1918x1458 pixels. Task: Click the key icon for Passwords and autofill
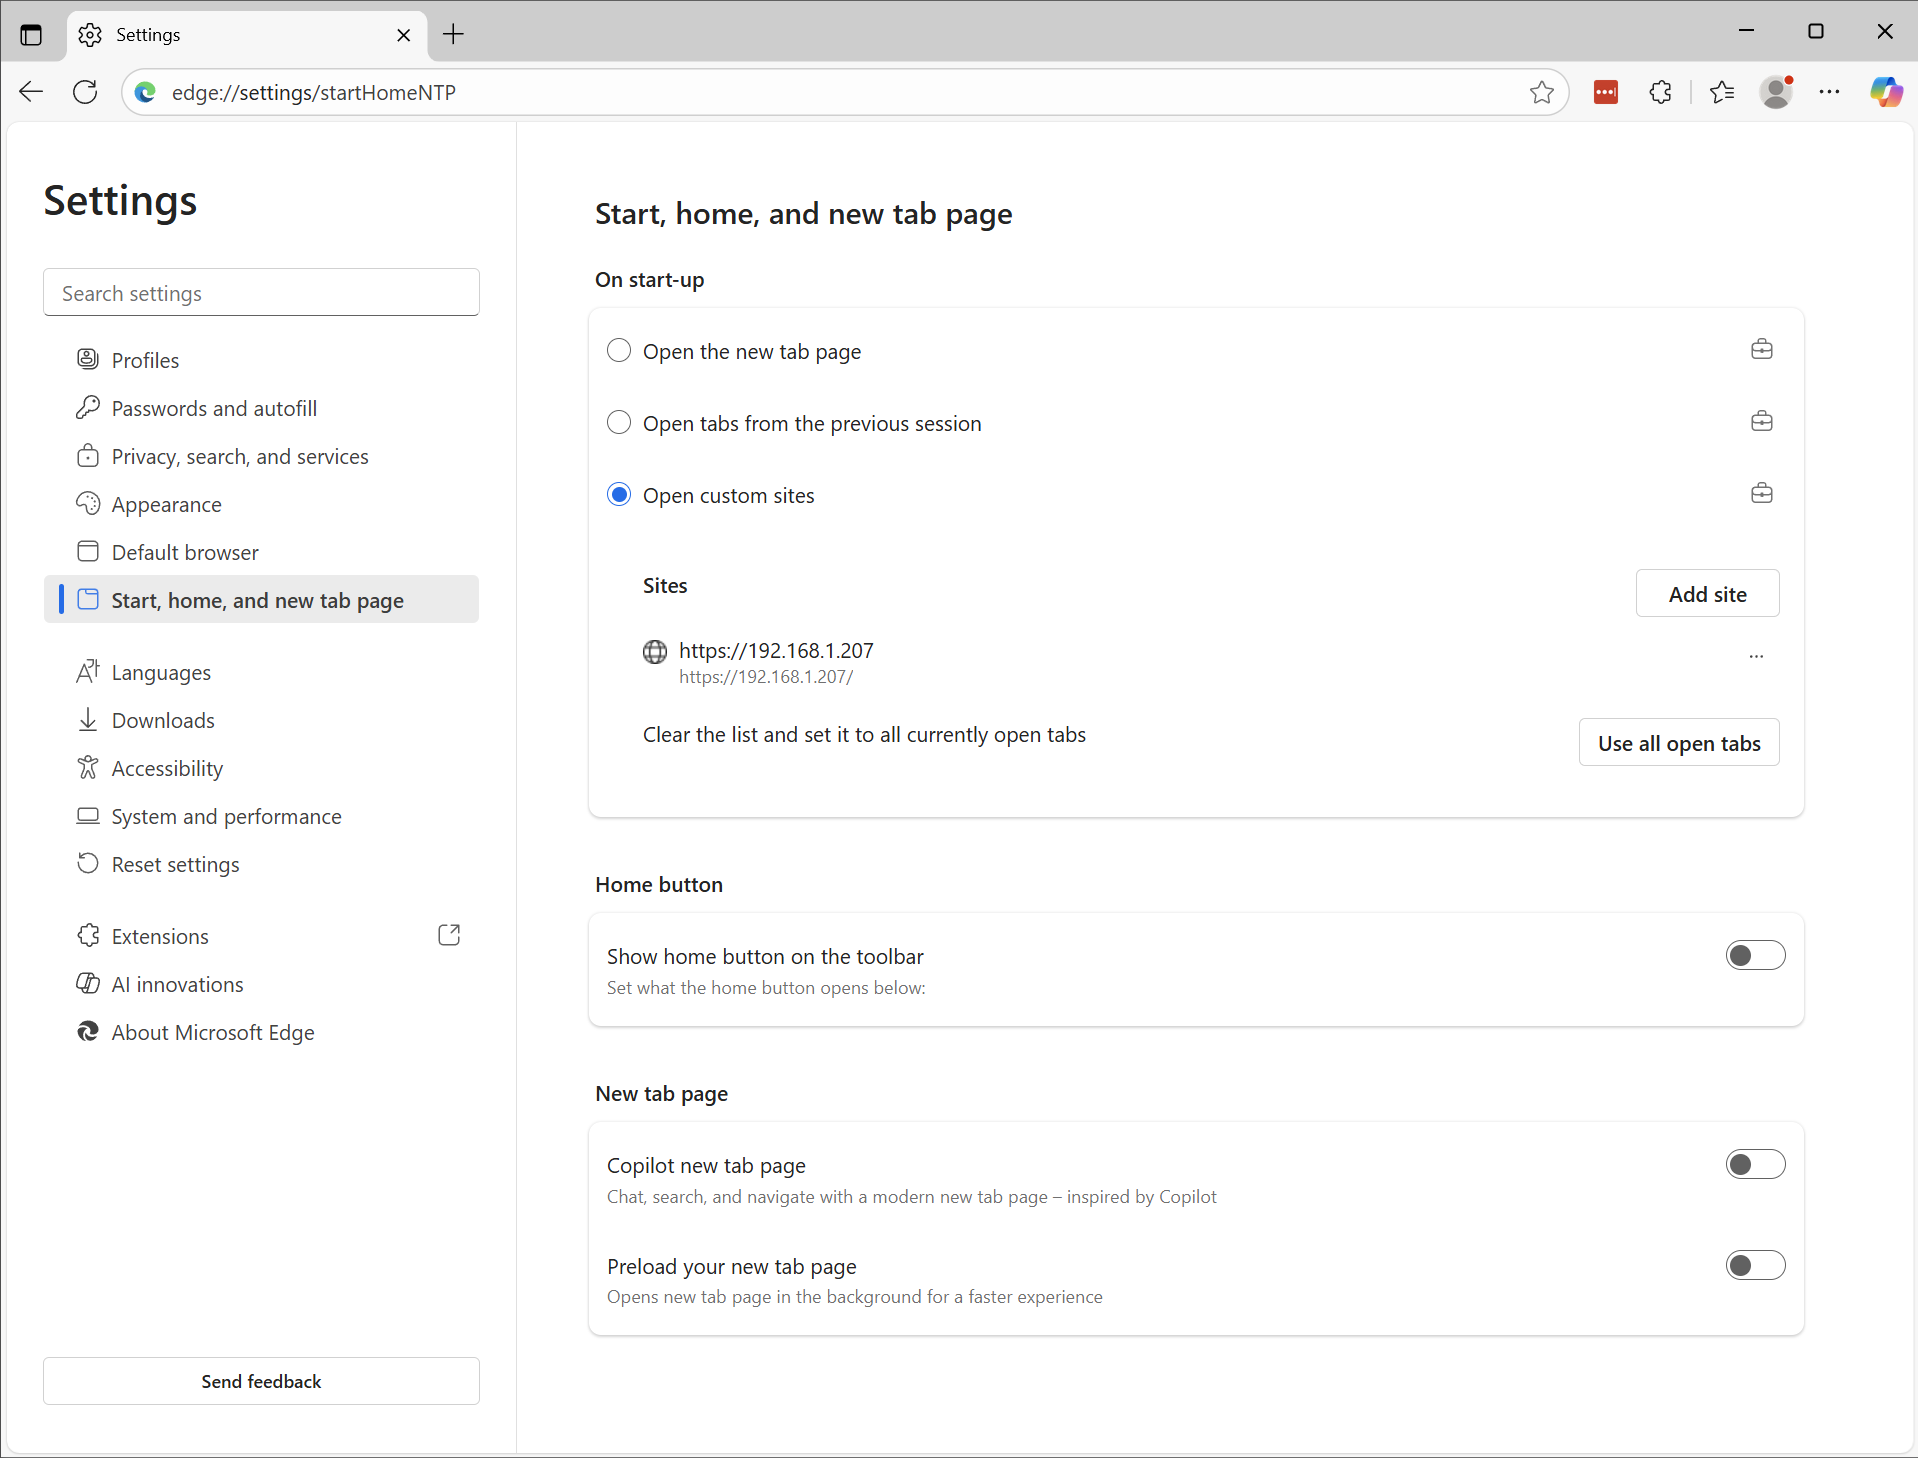(x=88, y=407)
